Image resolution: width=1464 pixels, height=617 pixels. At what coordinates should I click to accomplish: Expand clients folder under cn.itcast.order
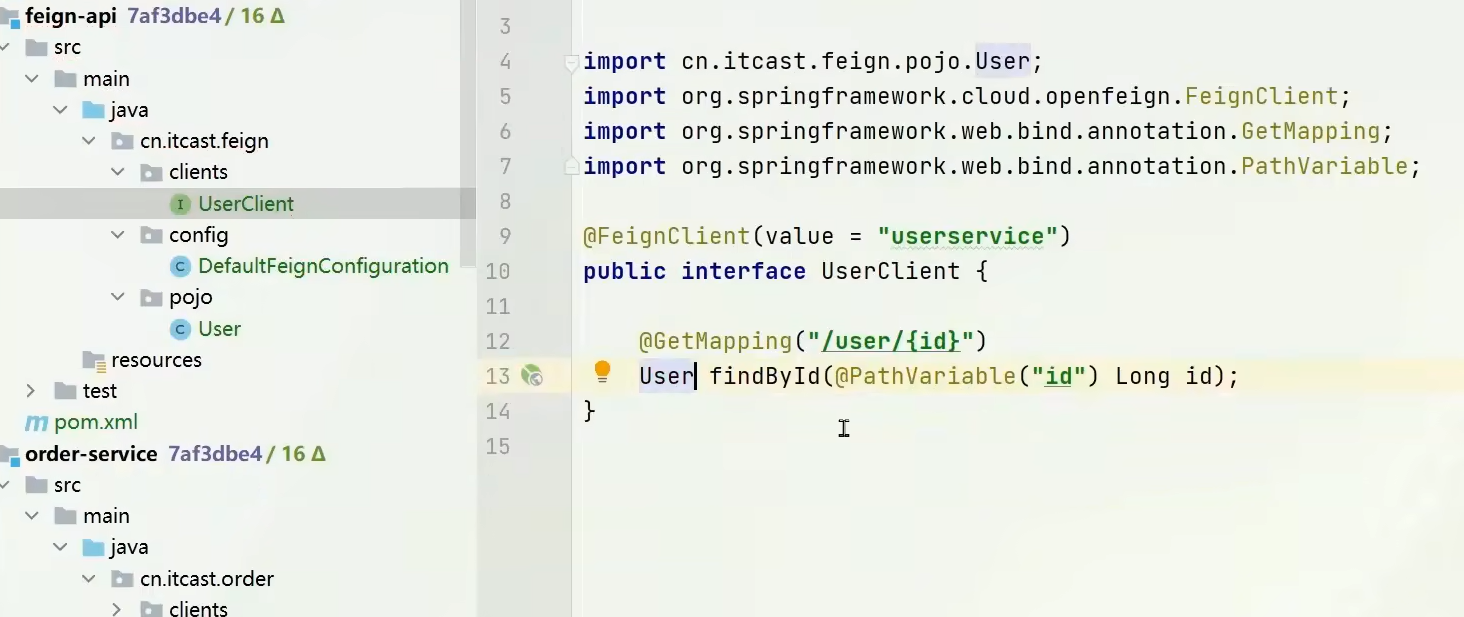(x=118, y=609)
